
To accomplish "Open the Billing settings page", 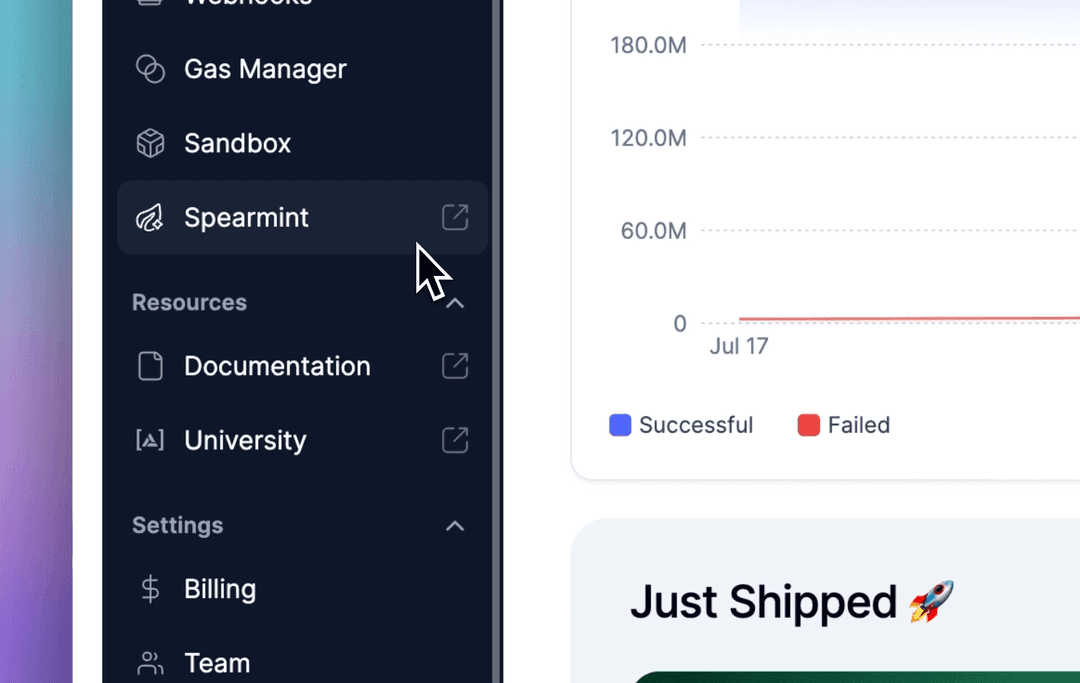I will tap(219, 589).
